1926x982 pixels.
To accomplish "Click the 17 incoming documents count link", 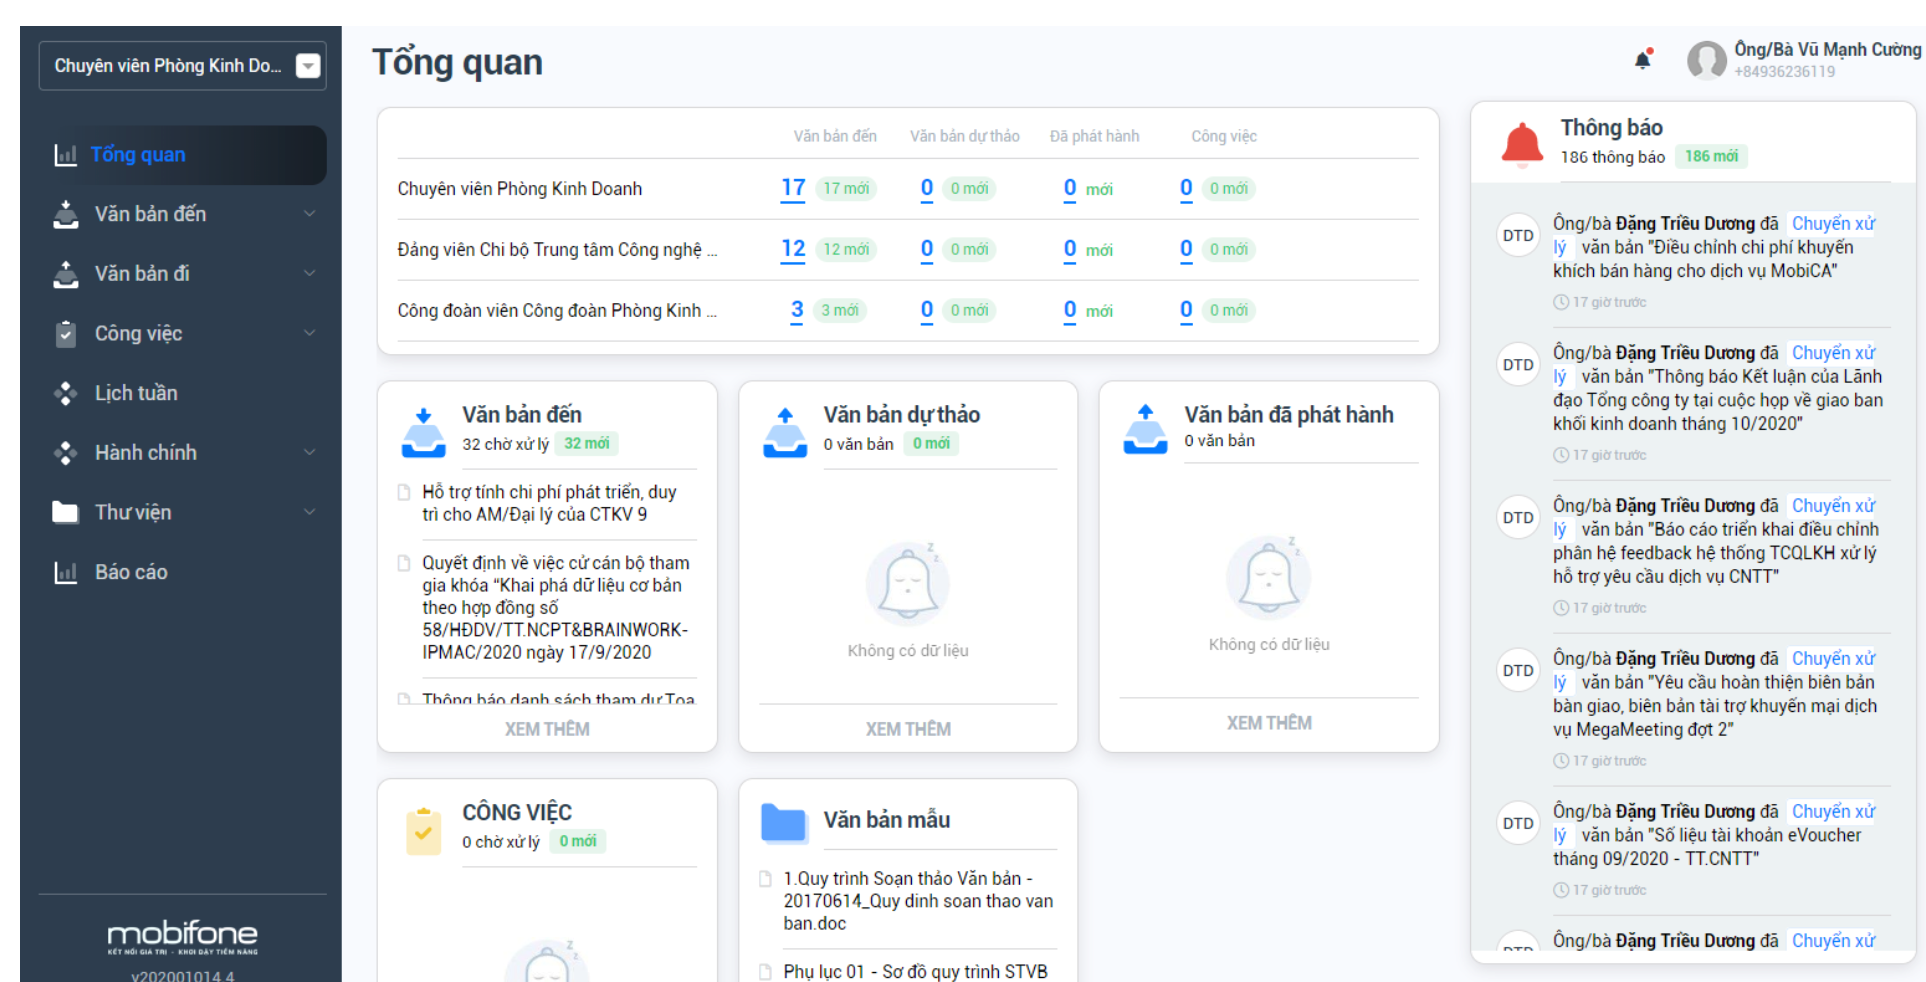I will click(793, 188).
